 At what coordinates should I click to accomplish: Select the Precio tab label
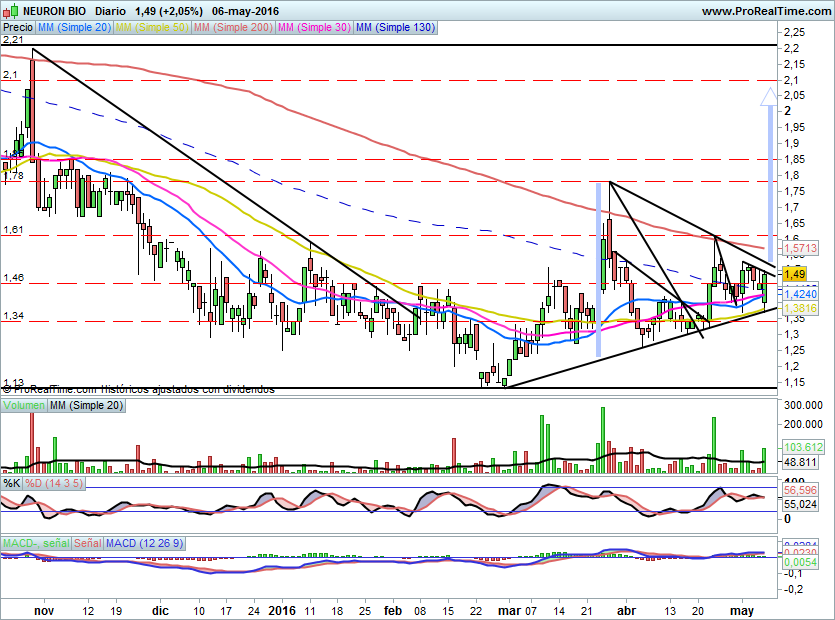click(x=17, y=28)
